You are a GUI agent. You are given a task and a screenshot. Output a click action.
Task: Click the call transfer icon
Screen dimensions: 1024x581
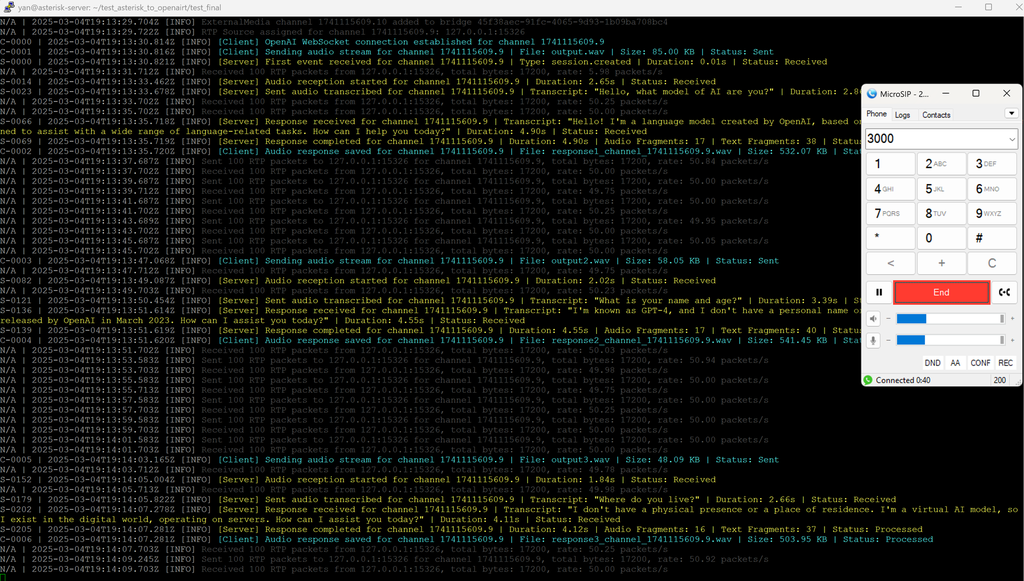coord(1005,292)
